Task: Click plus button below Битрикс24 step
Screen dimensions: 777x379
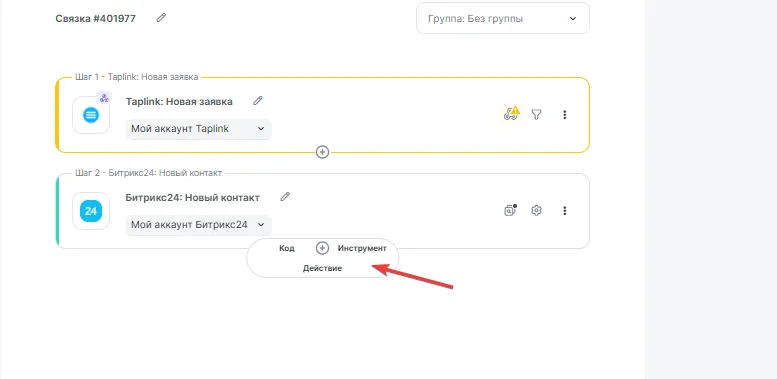Action: click(323, 248)
